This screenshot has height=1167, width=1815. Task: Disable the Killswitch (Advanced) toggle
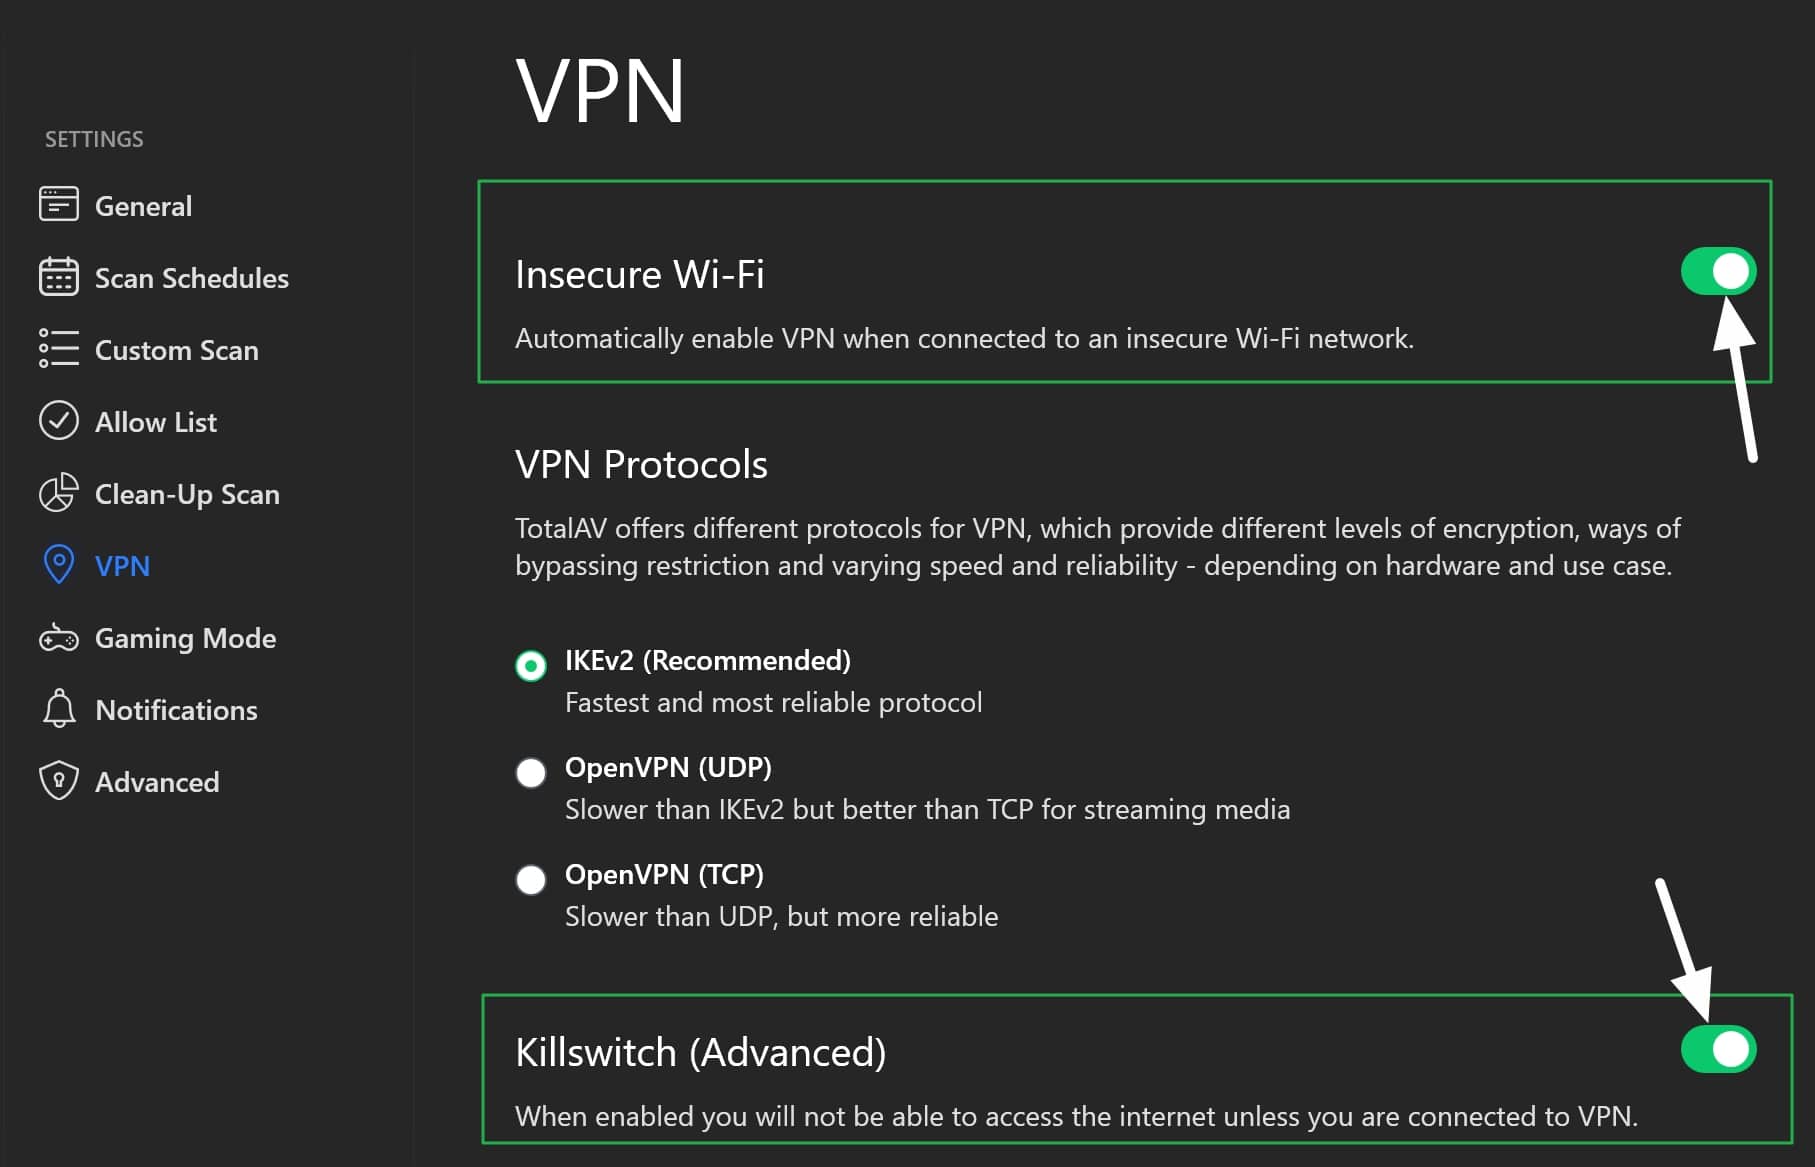[1718, 1049]
